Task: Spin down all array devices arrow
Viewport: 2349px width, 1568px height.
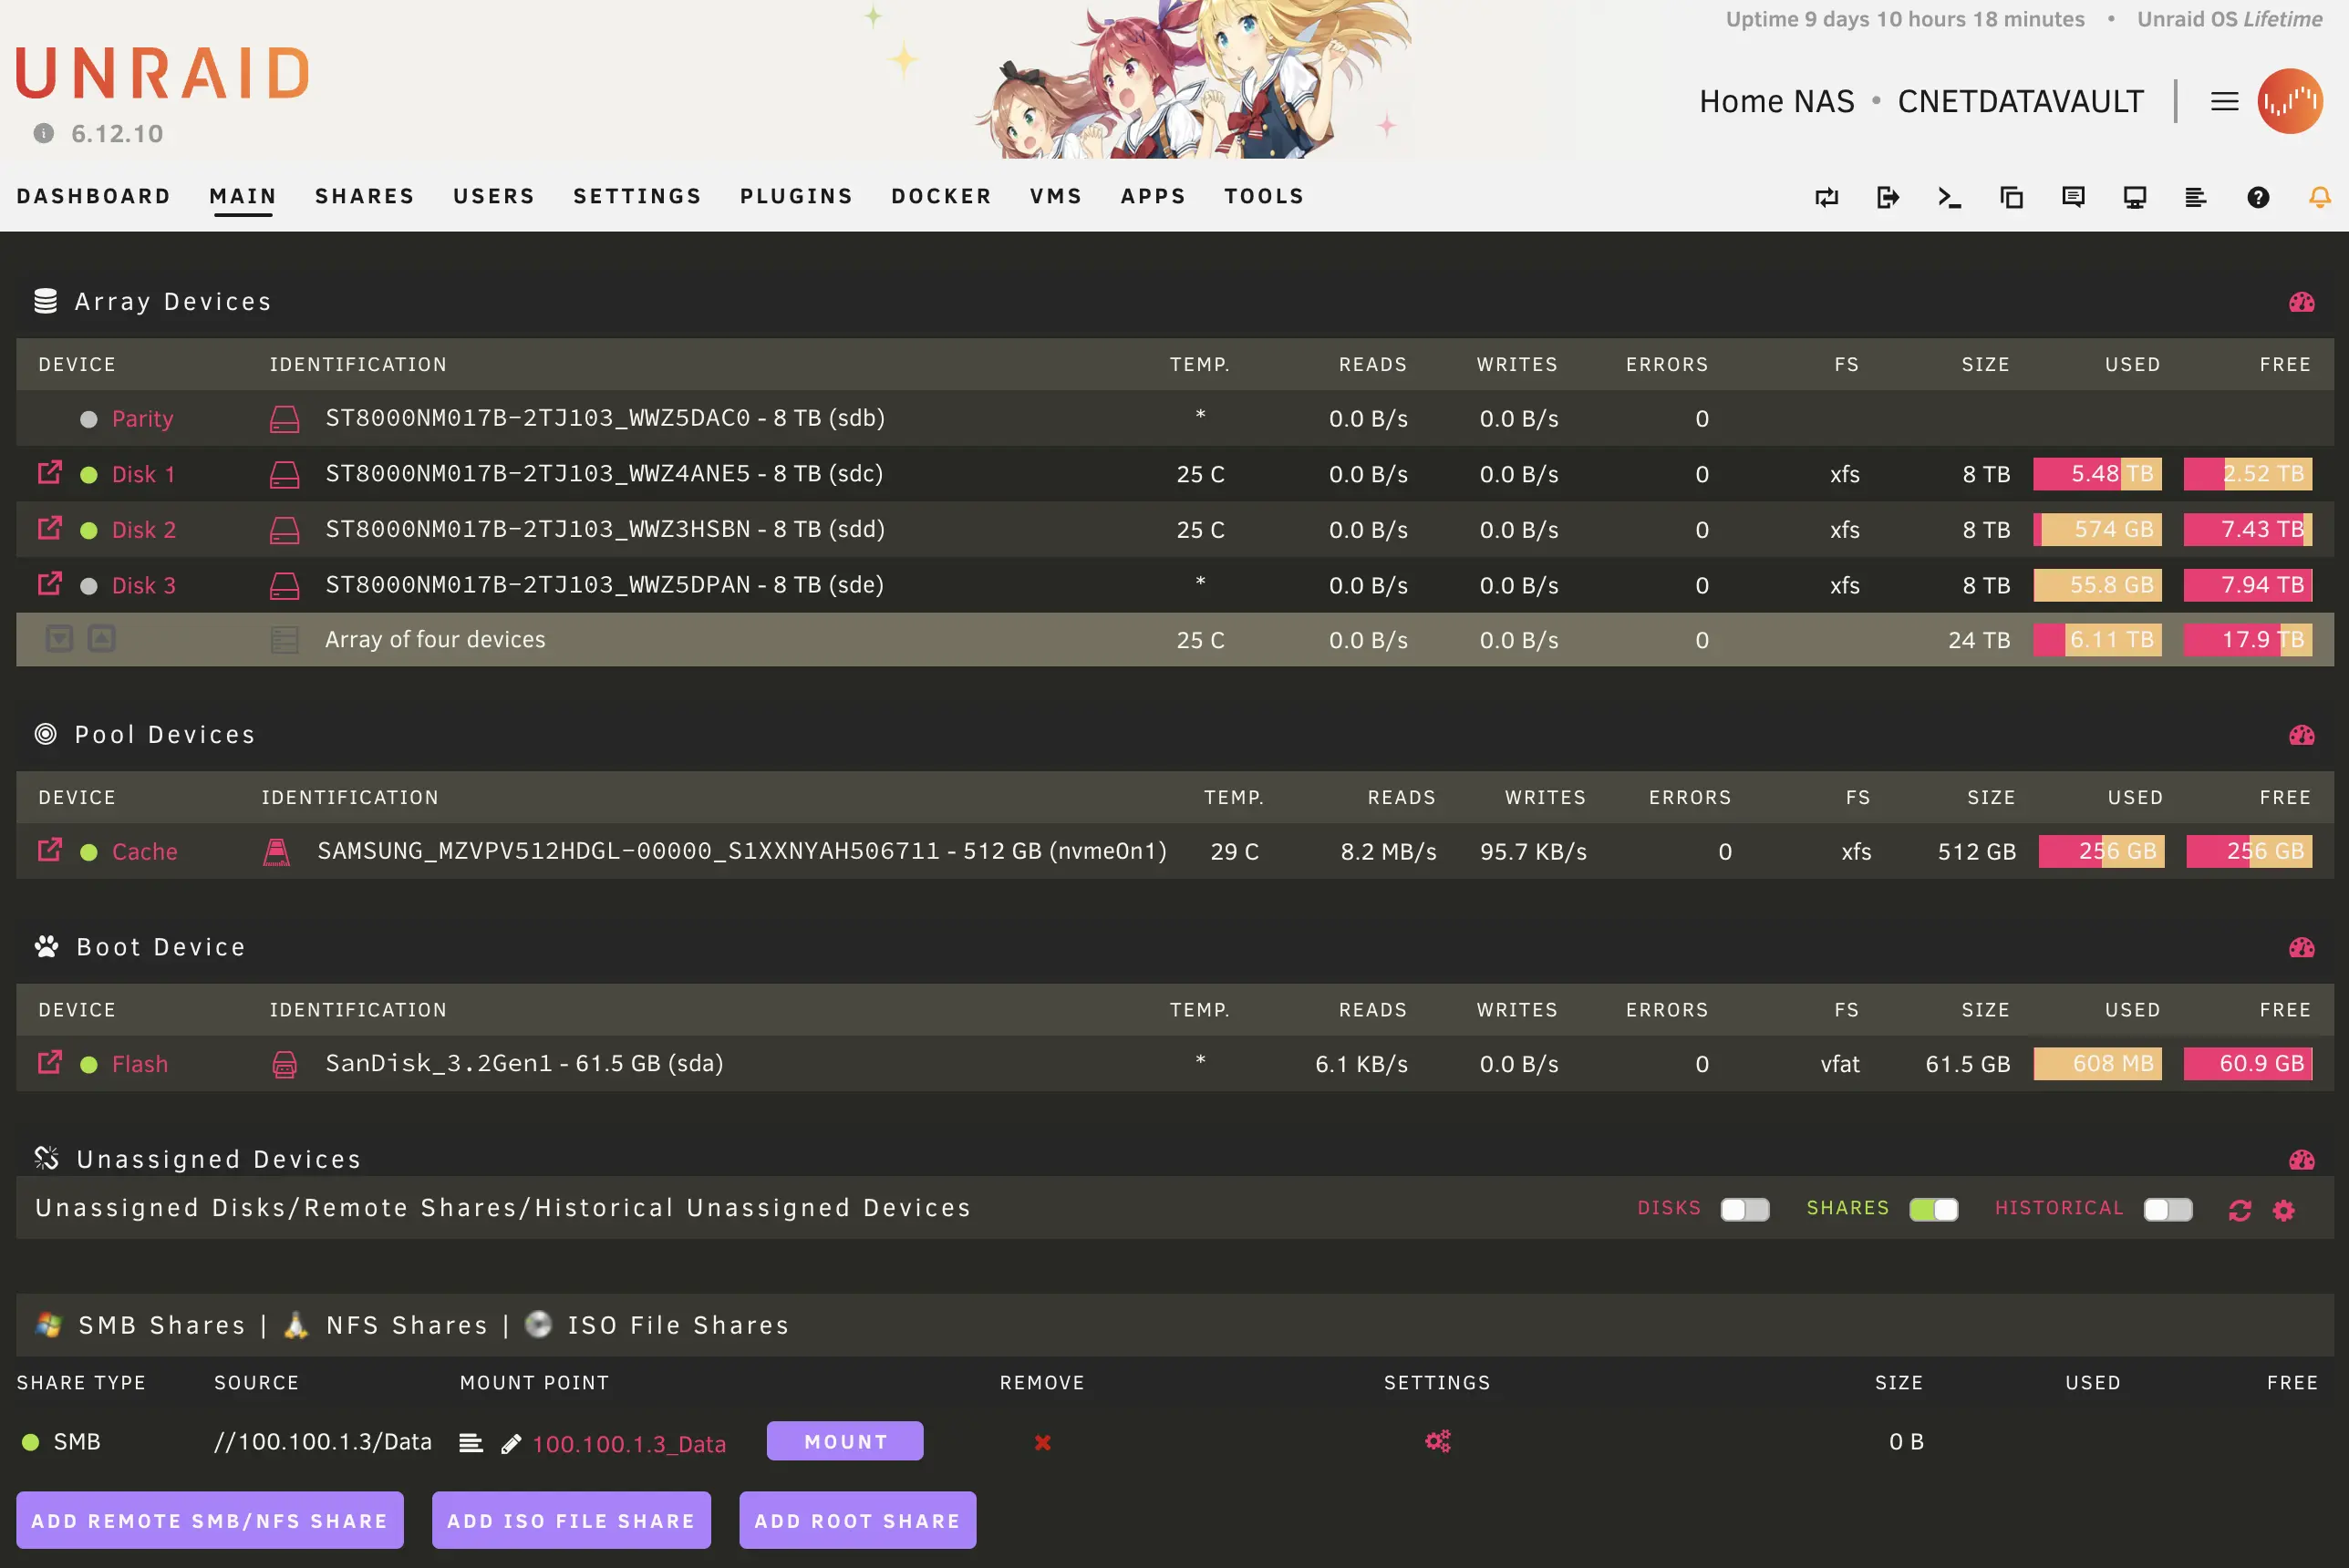Action: (60, 639)
